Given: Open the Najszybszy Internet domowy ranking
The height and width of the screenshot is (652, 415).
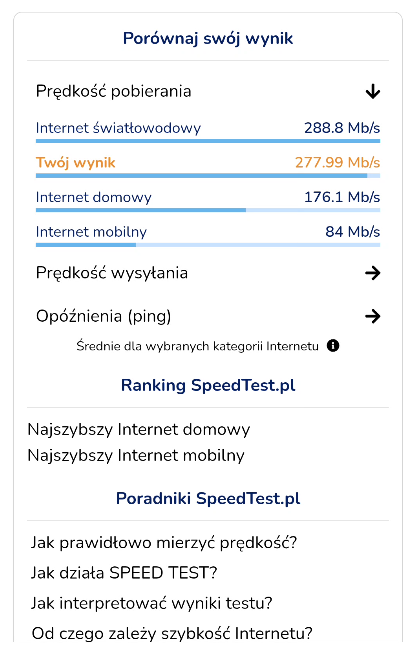Looking at the screenshot, I should click(x=138, y=430).
